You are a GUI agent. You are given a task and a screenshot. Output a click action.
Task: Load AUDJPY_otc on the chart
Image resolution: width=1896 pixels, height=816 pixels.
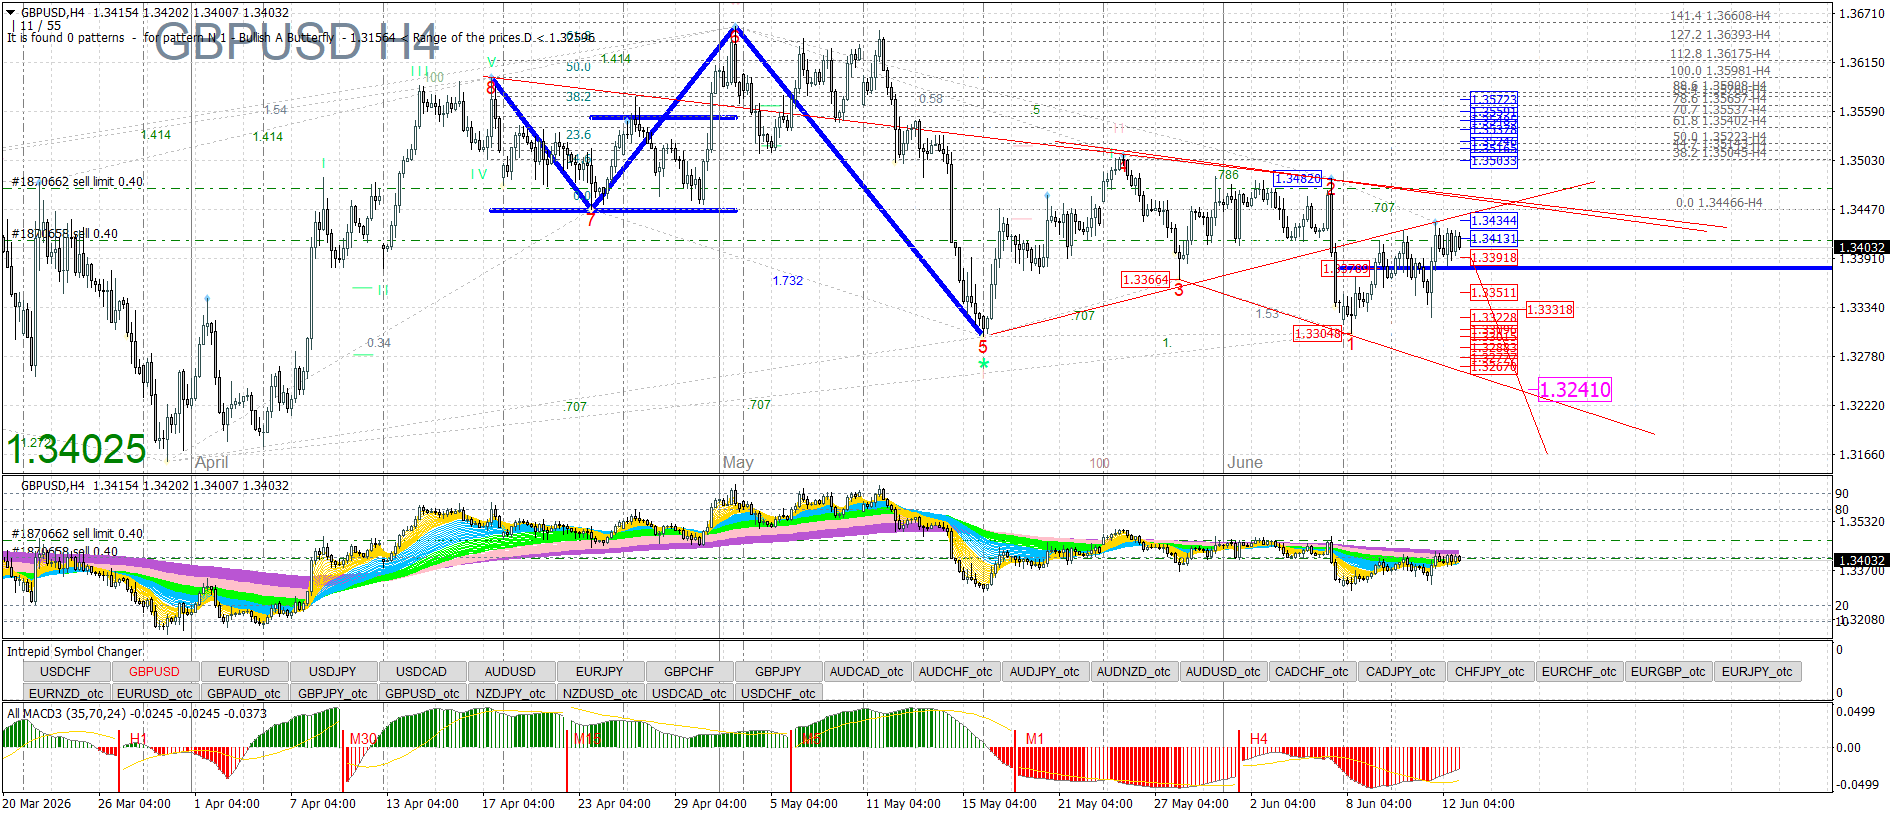[1045, 672]
